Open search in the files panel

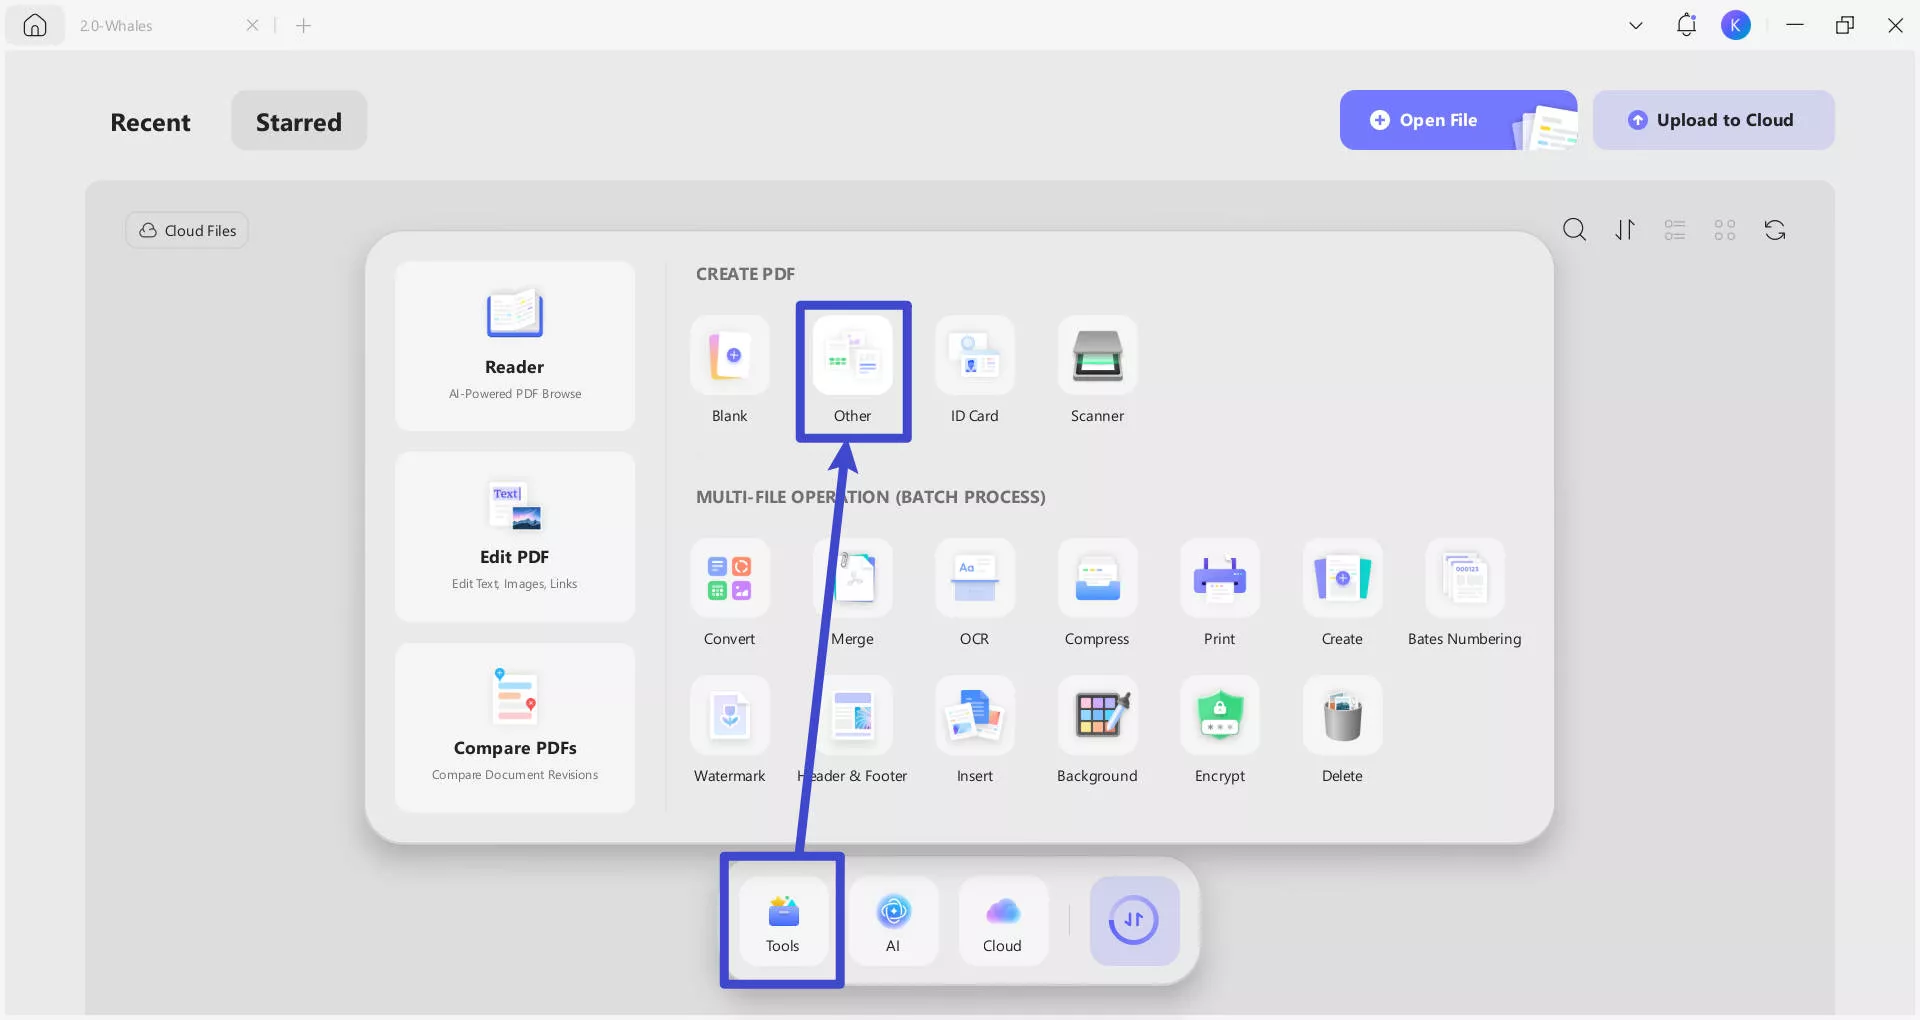[1574, 229]
